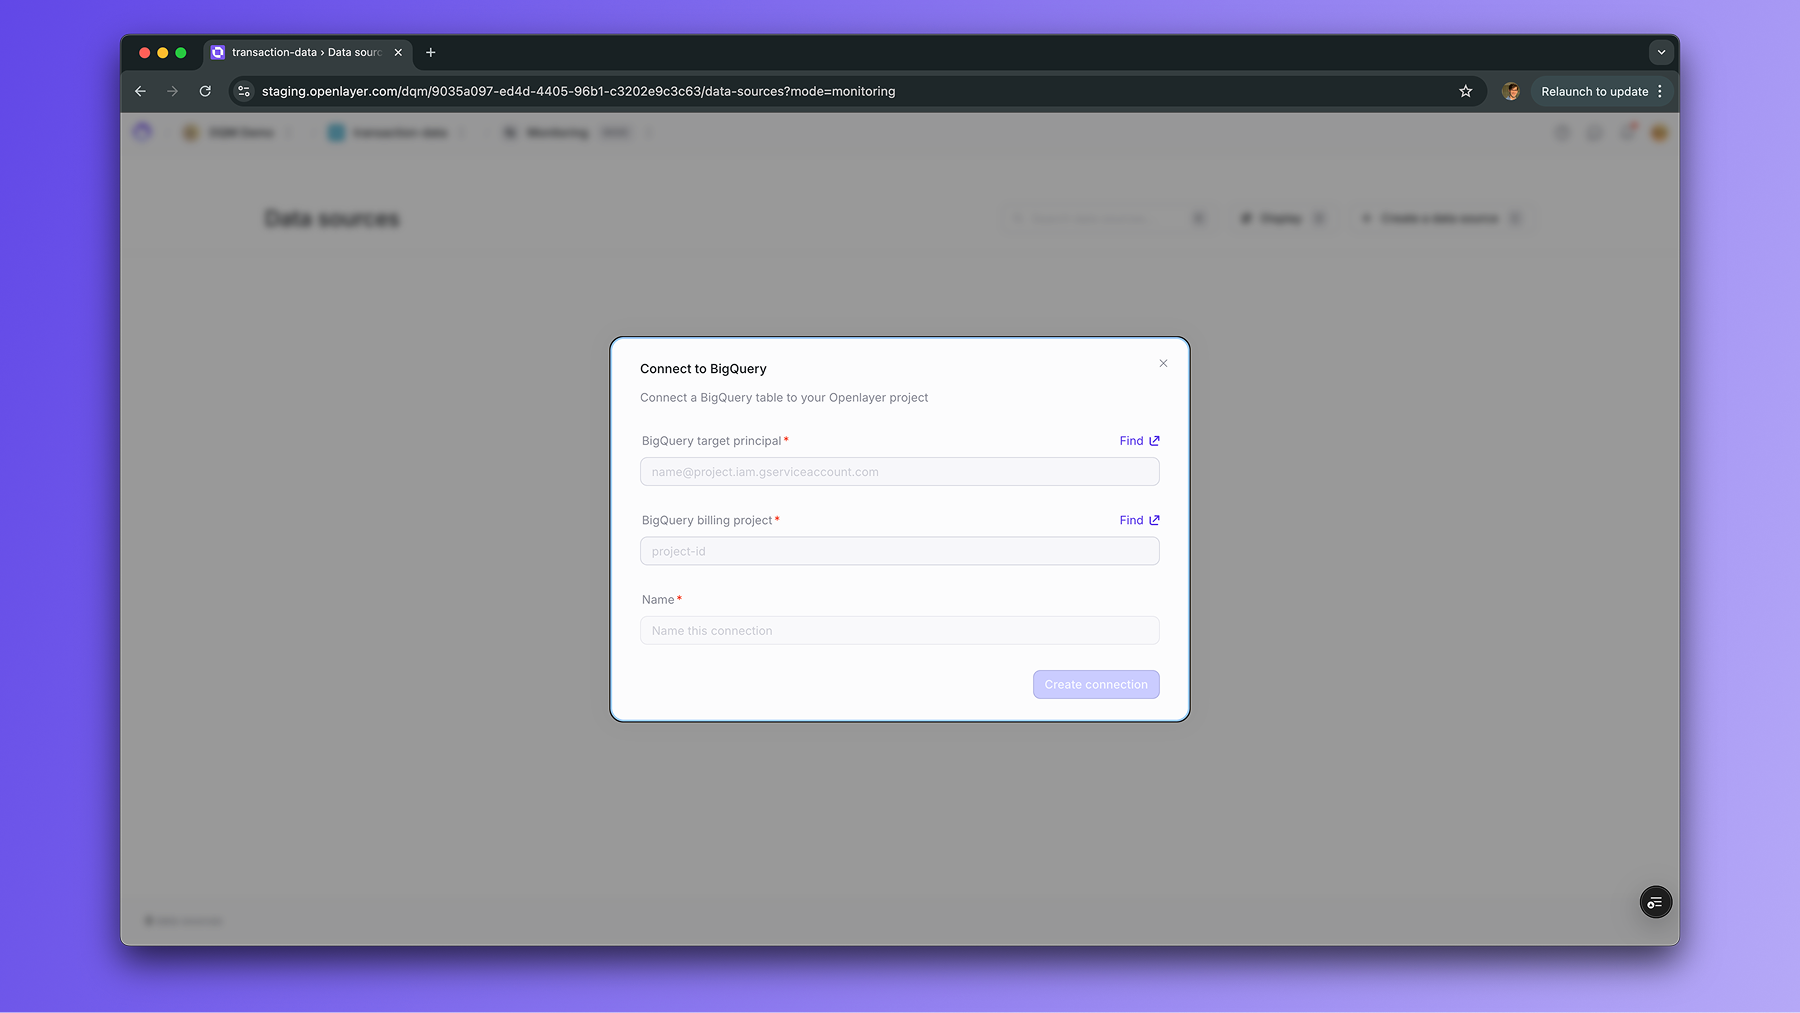This screenshot has height=1013, width=1800.
Task: Open Find link for target principal
Action: [1139, 441]
